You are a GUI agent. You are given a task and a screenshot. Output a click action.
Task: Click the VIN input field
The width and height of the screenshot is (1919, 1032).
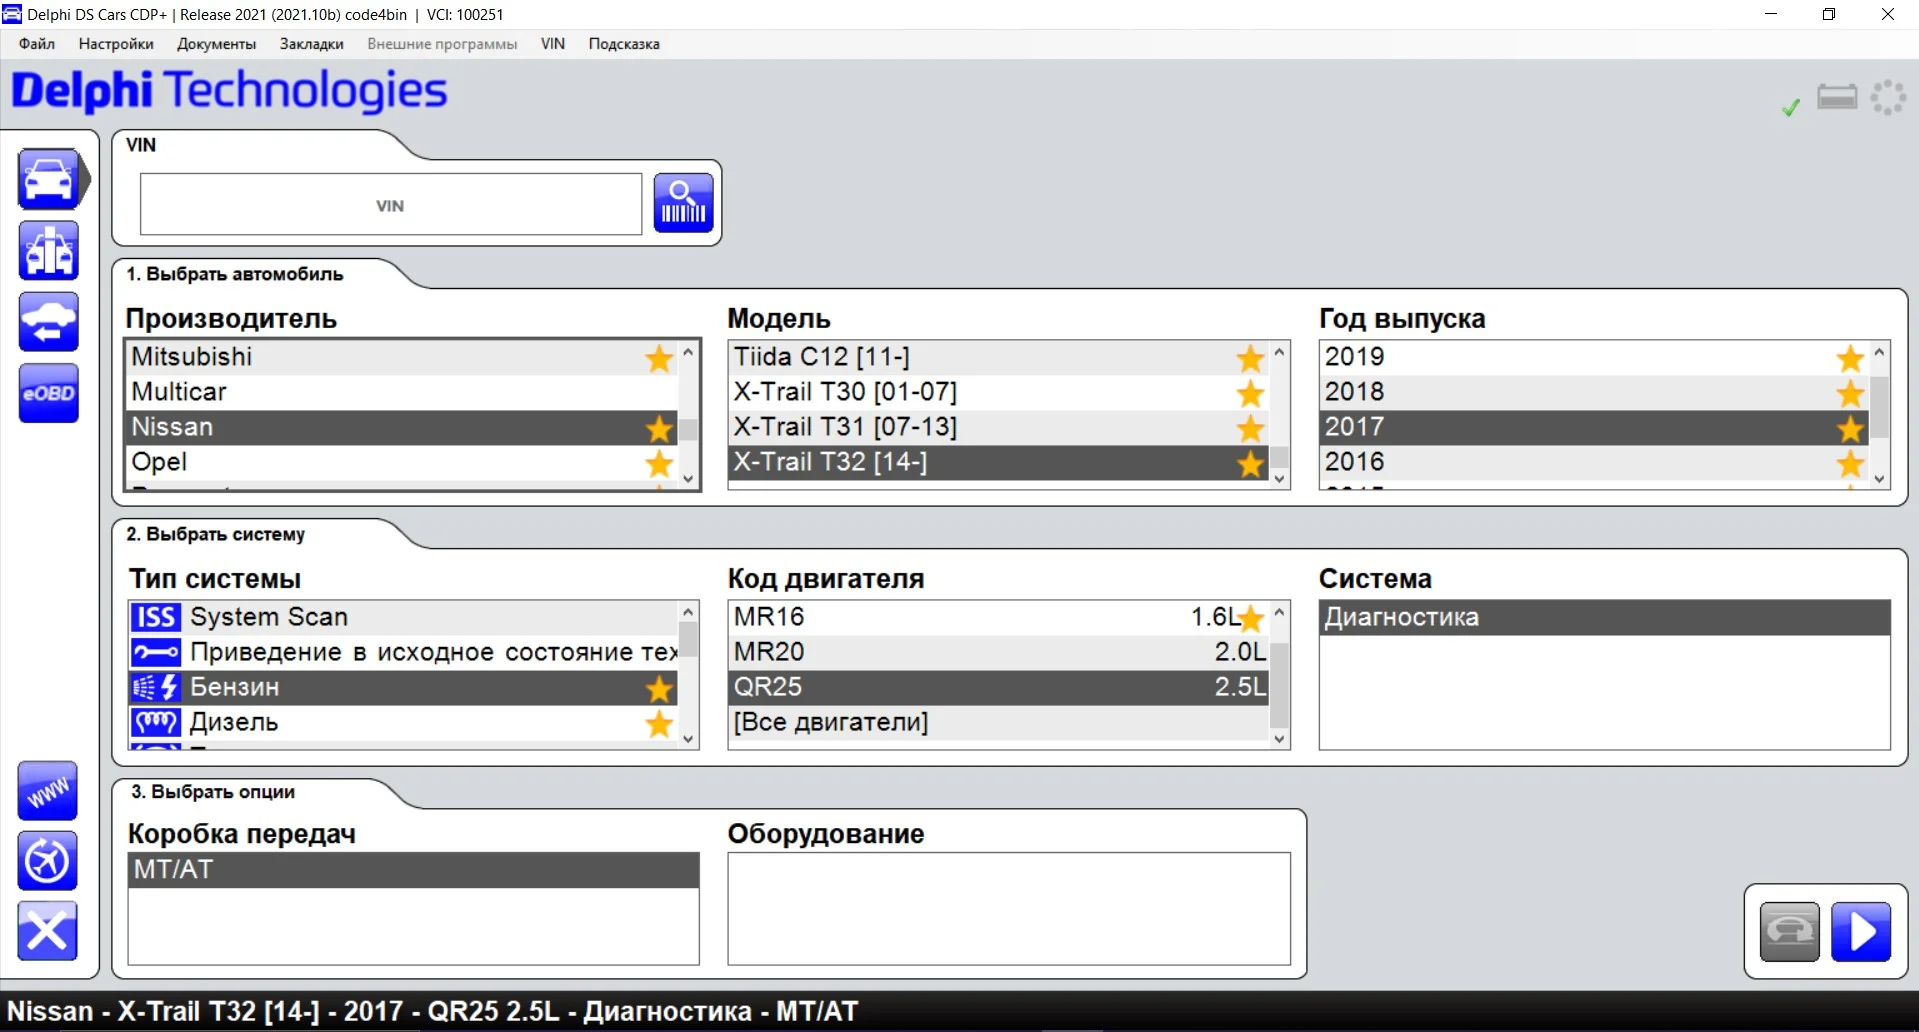pyautogui.click(x=390, y=204)
